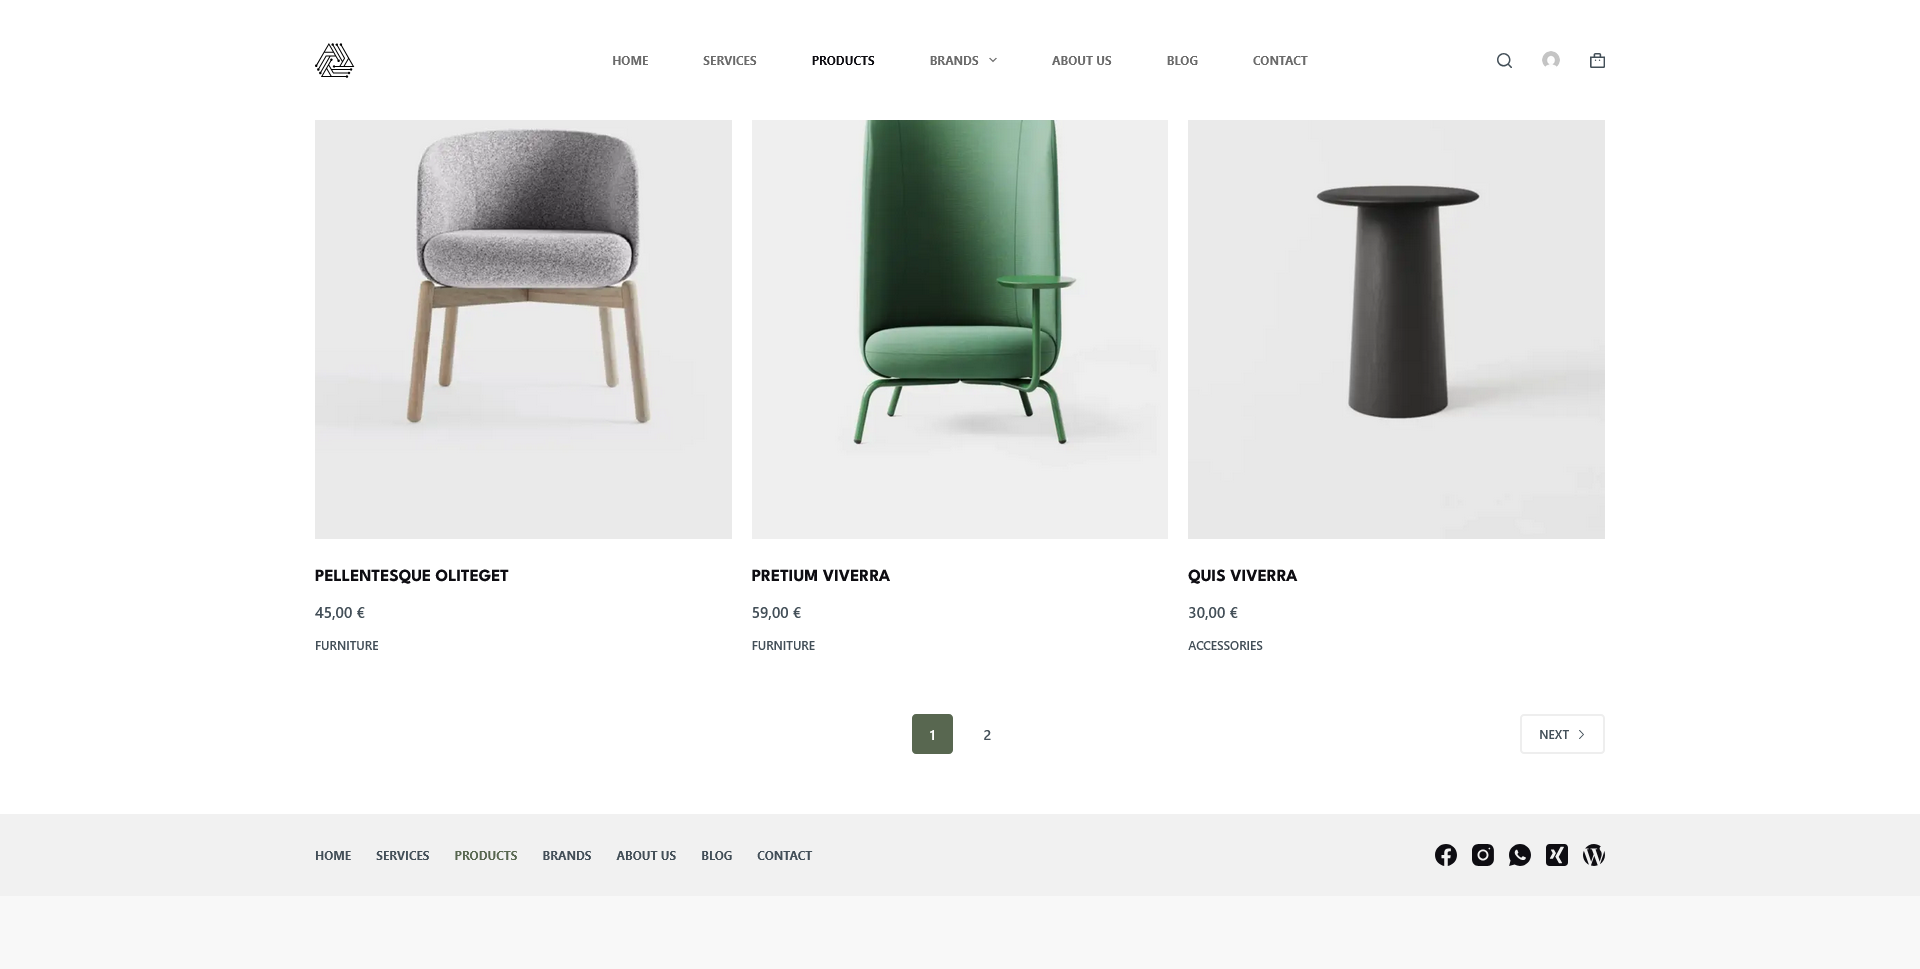Screen dimensions: 1920x969
Task: Open the search icon in header
Action: (1504, 61)
